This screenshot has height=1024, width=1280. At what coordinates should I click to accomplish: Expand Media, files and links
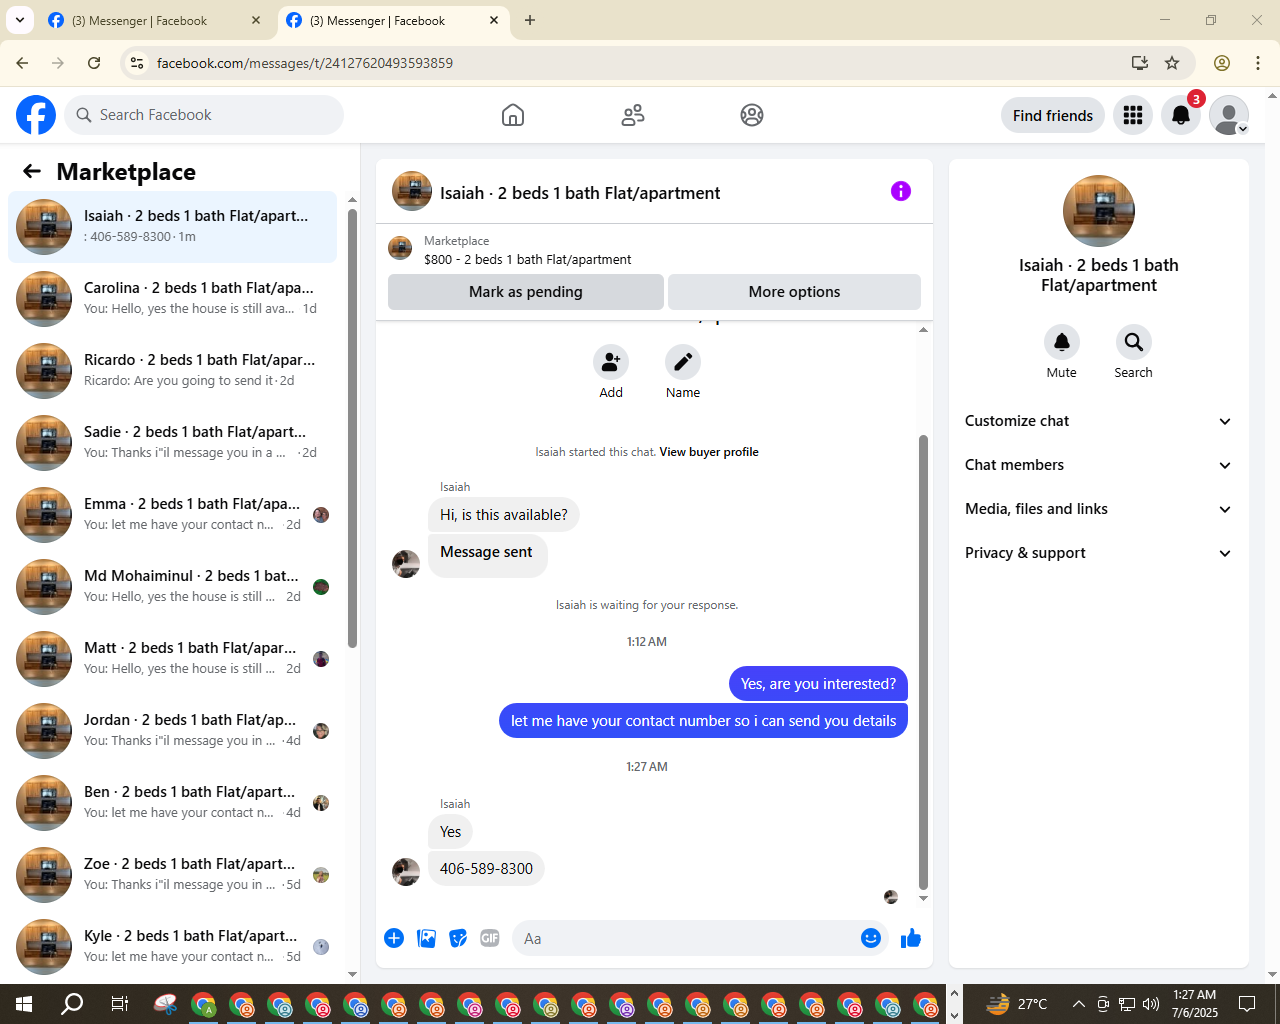tap(1098, 509)
